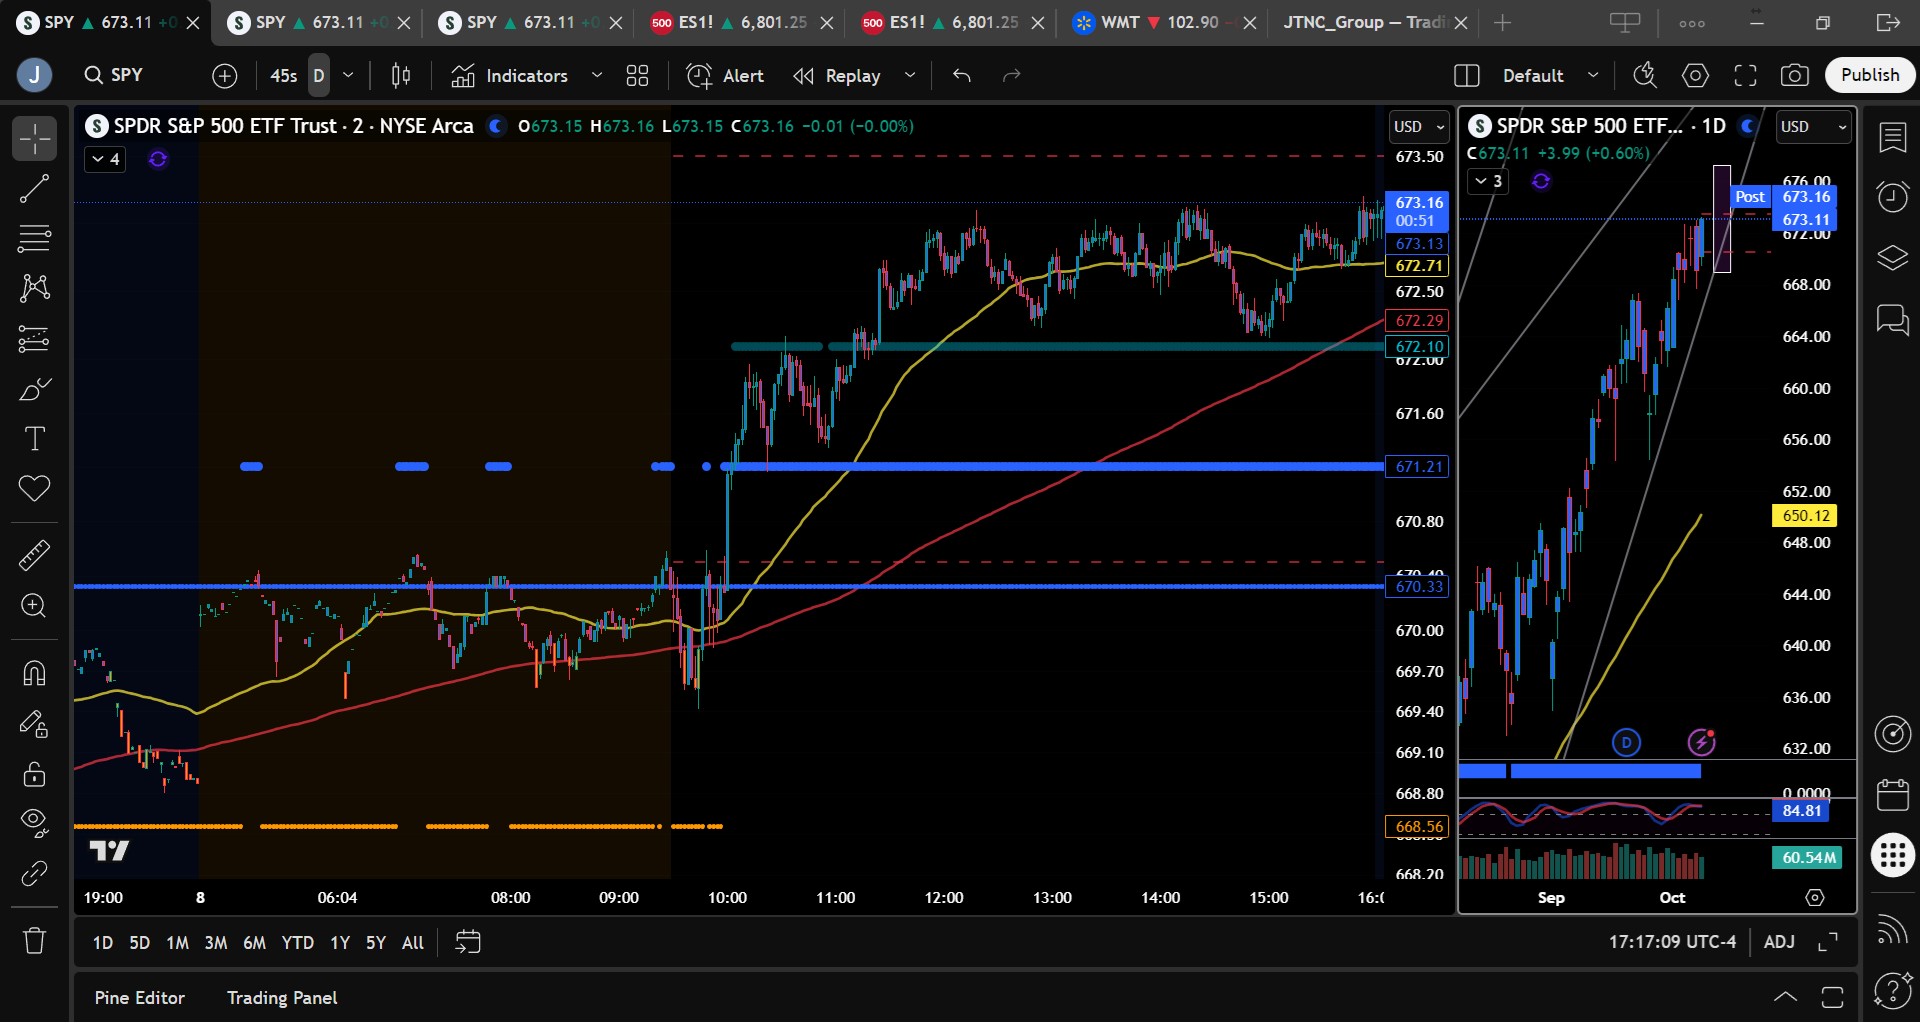
Task: Open the heart icons tool
Action: click(x=34, y=489)
